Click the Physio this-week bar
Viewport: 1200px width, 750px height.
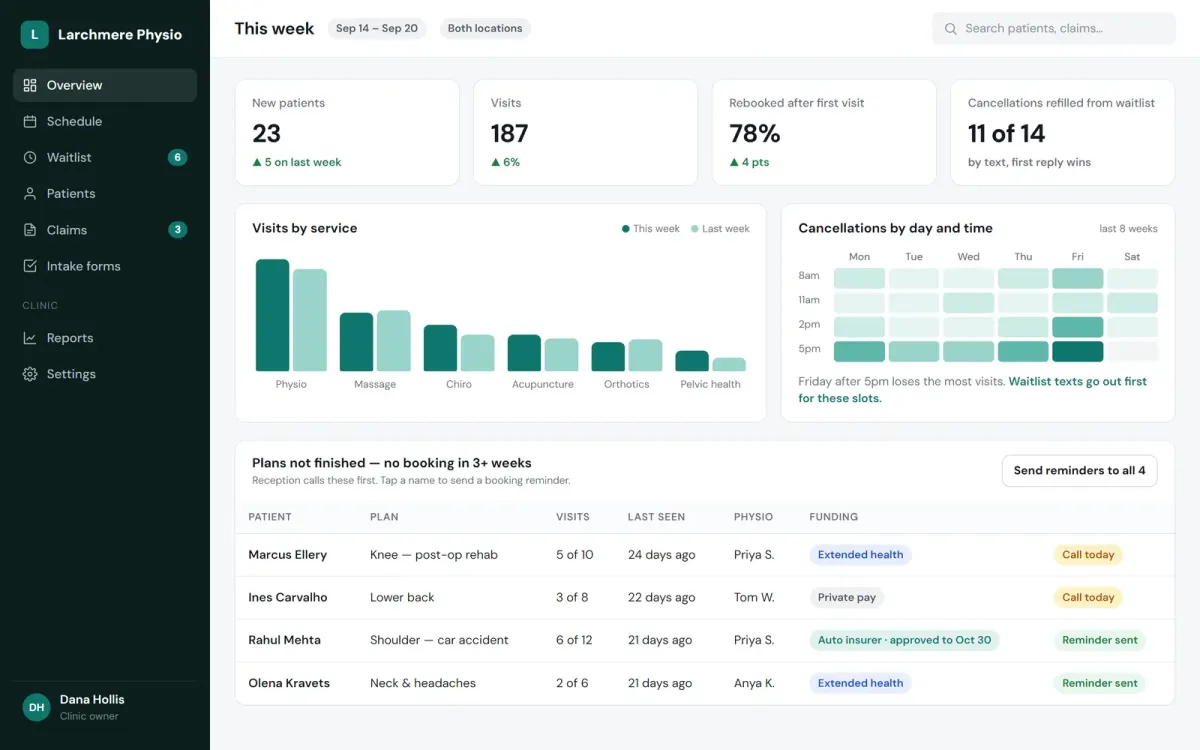tap(272, 315)
